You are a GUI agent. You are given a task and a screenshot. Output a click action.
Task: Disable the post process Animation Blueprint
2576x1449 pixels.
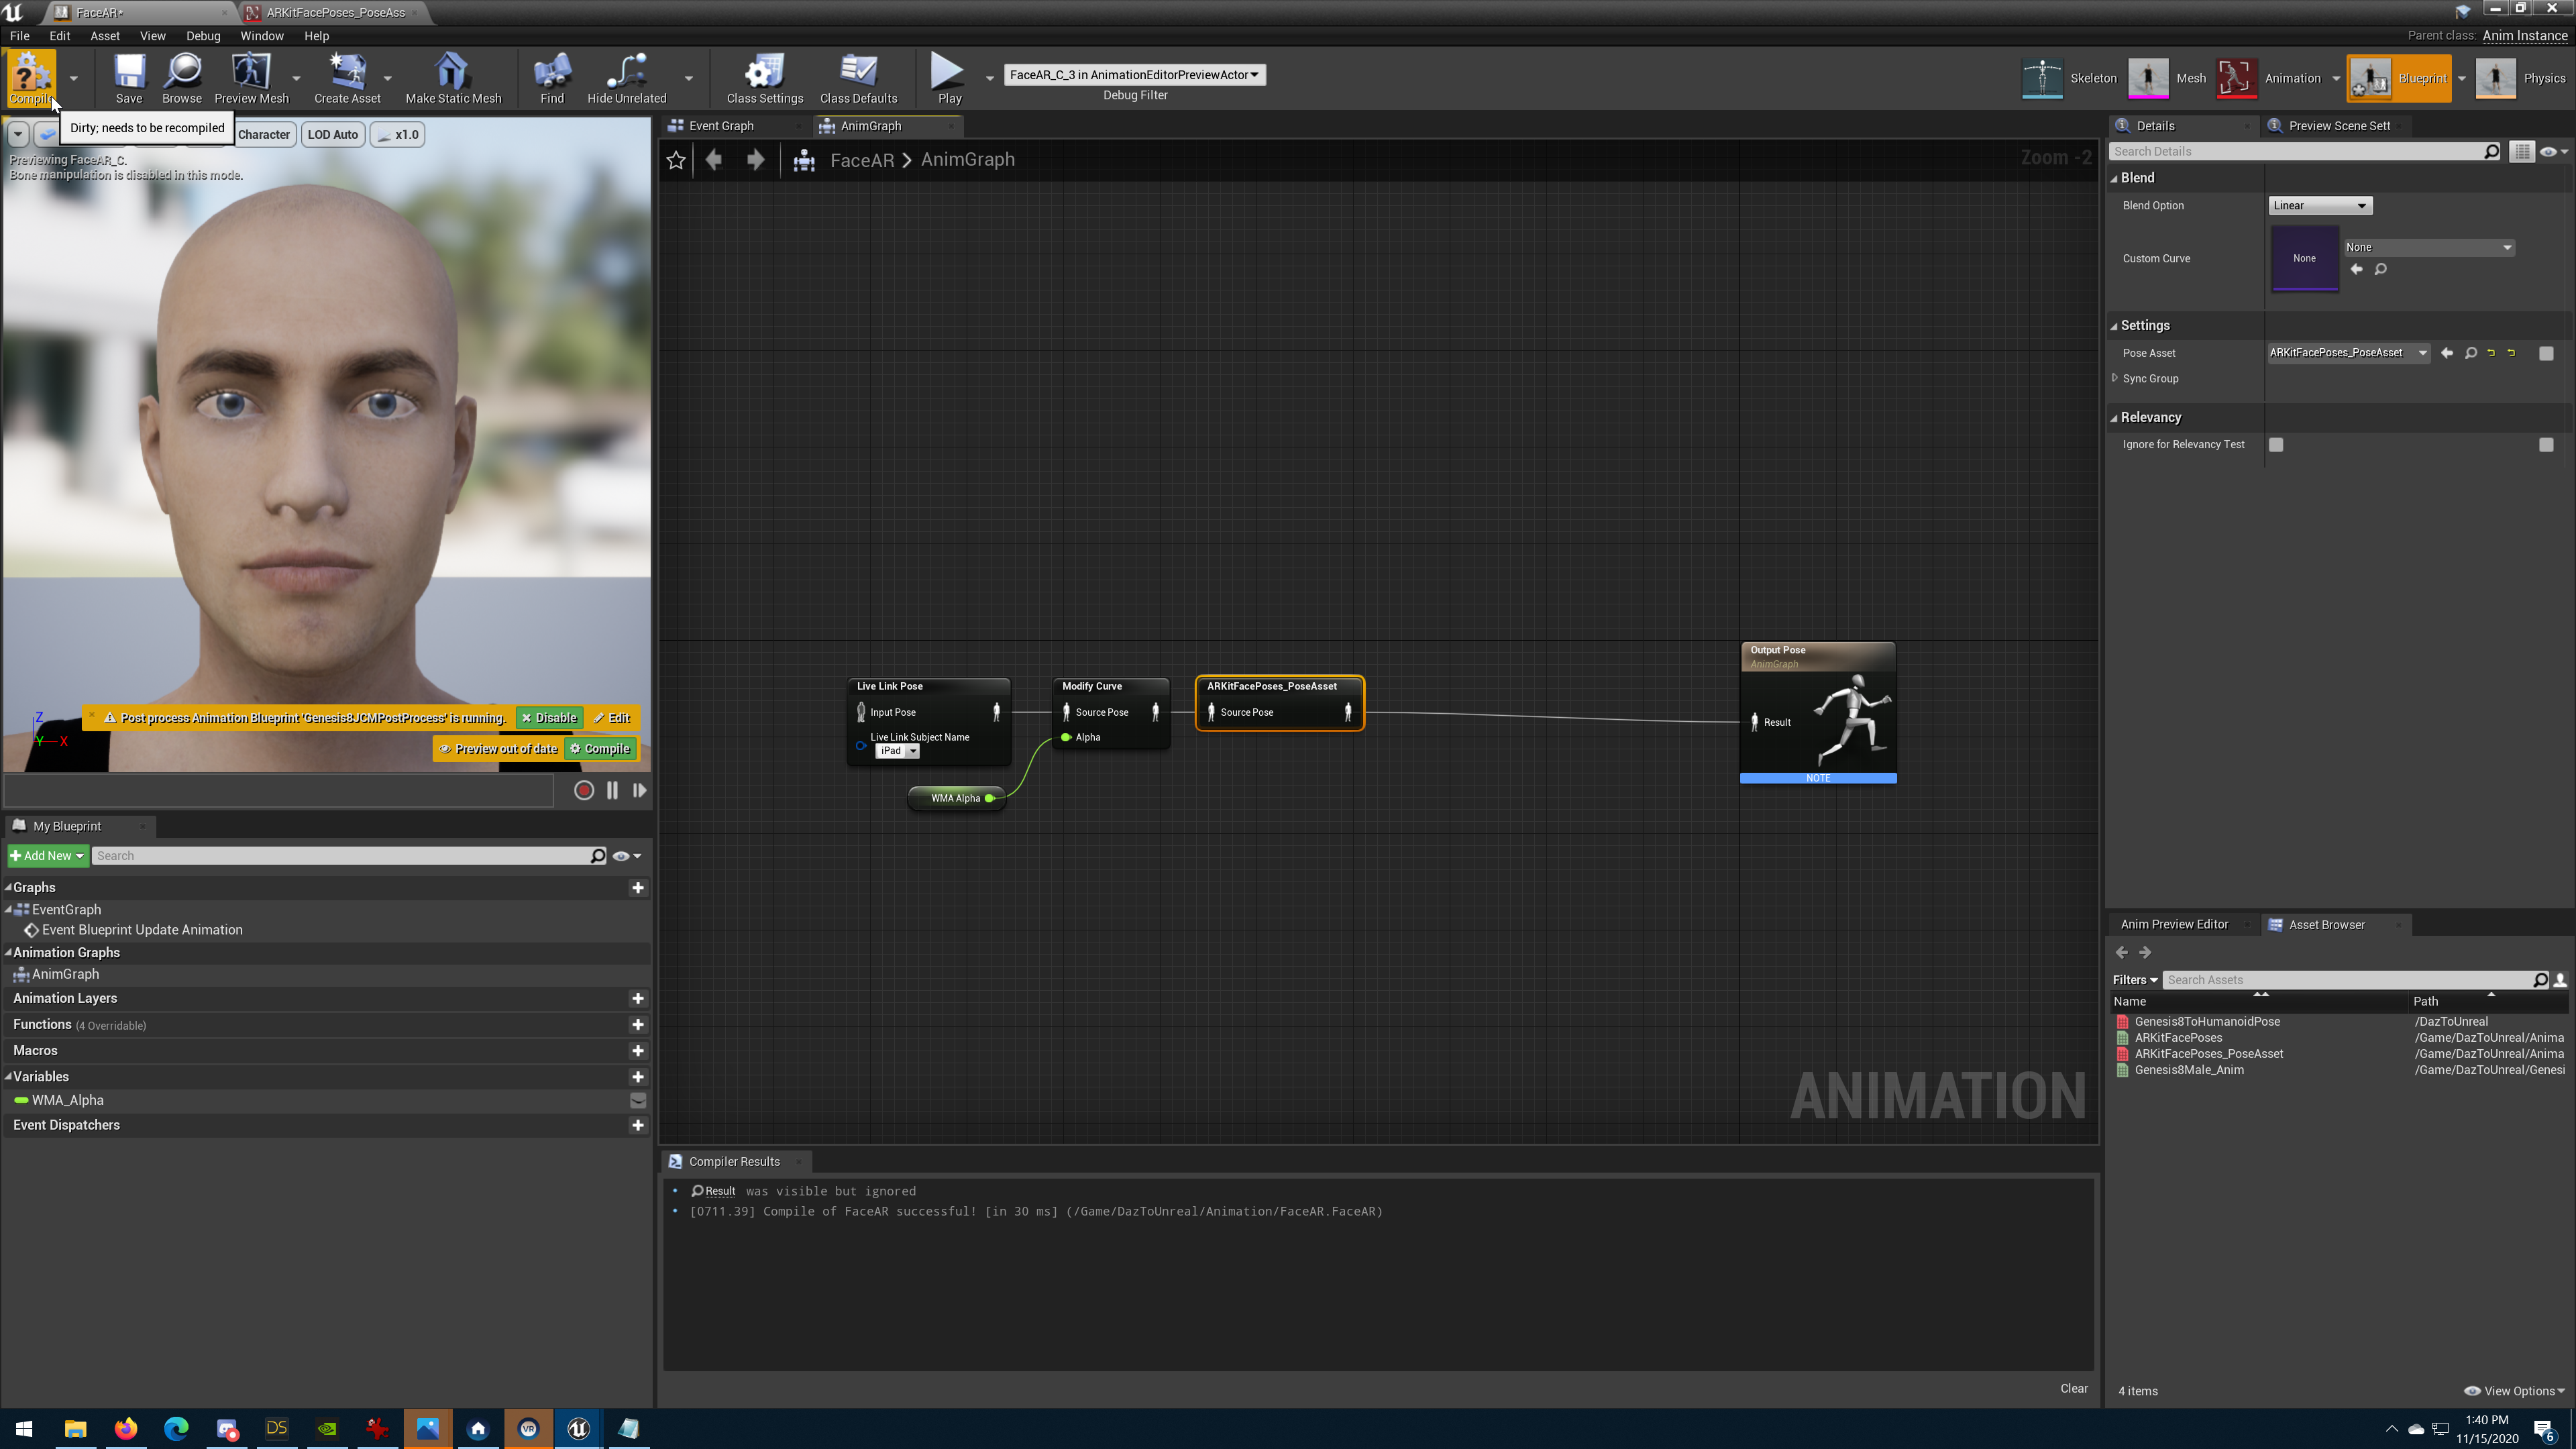coord(549,718)
